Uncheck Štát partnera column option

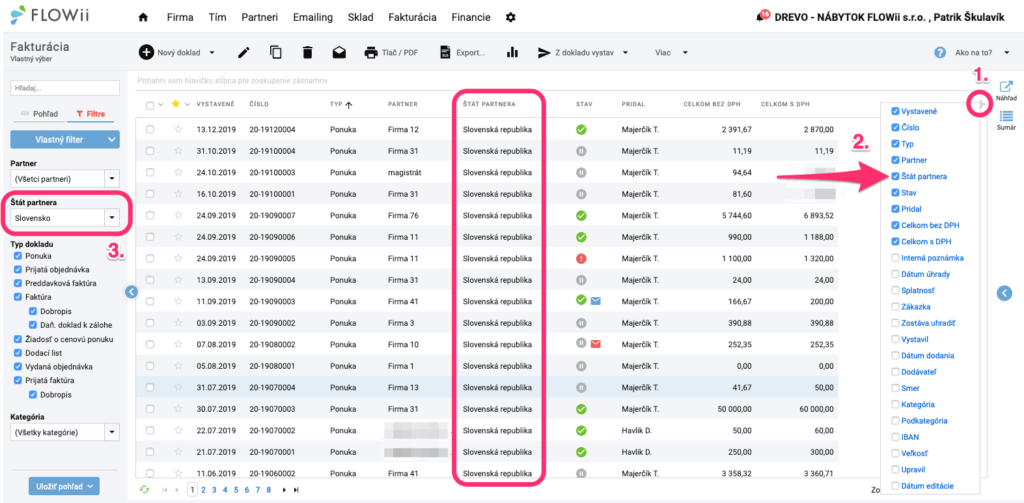click(895, 176)
